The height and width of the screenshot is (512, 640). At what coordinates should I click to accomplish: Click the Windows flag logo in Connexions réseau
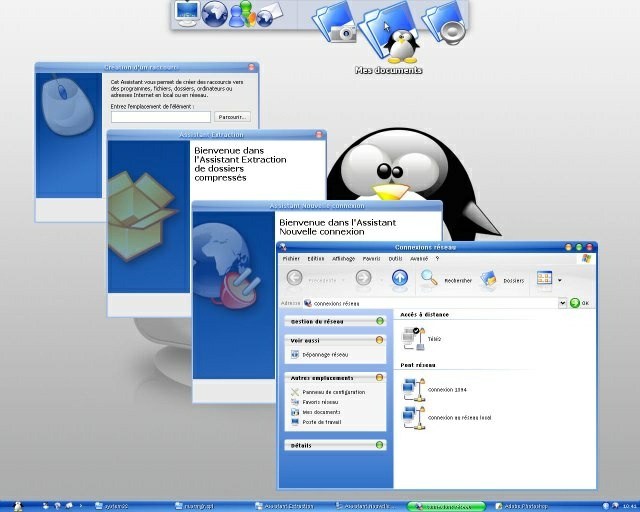point(587,258)
